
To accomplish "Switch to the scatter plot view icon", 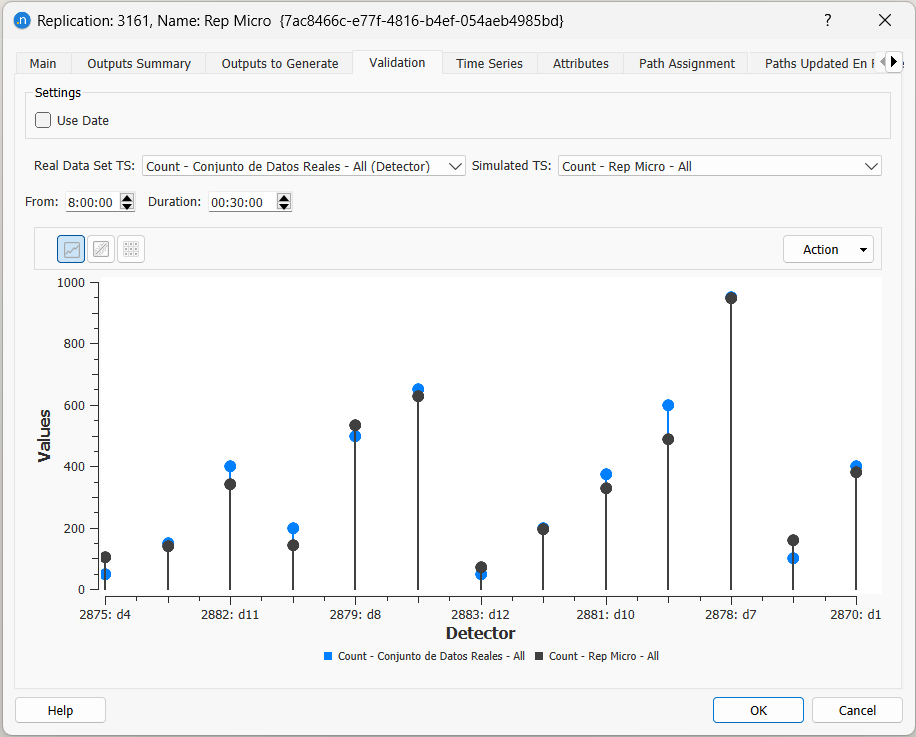I will (101, 248).
